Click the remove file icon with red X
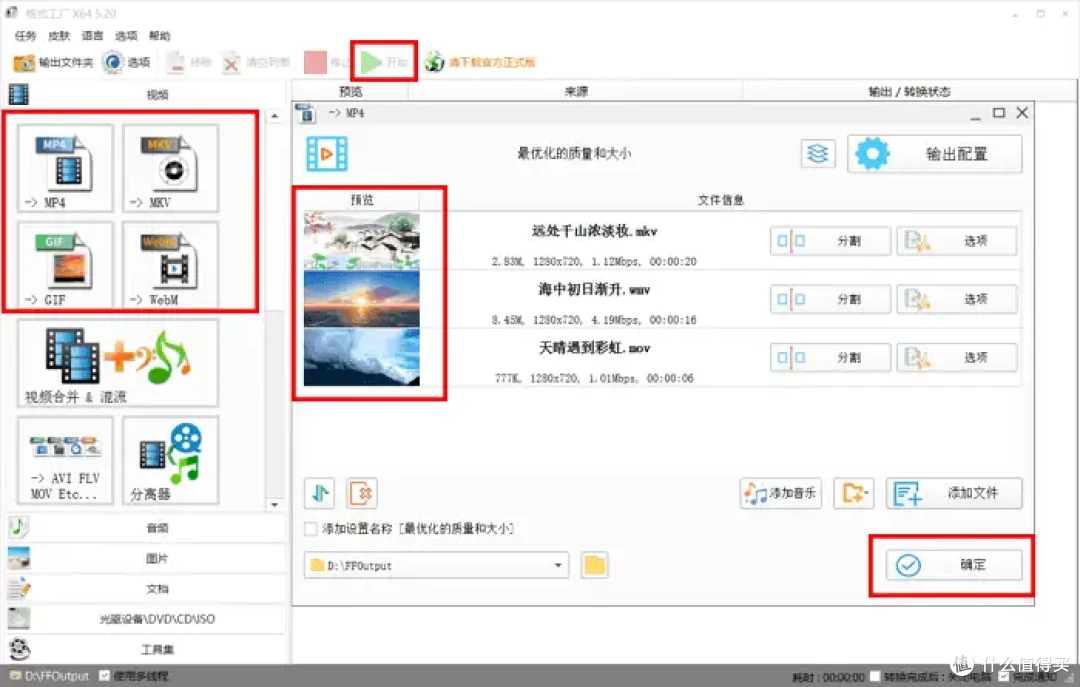 pos(362,493)
